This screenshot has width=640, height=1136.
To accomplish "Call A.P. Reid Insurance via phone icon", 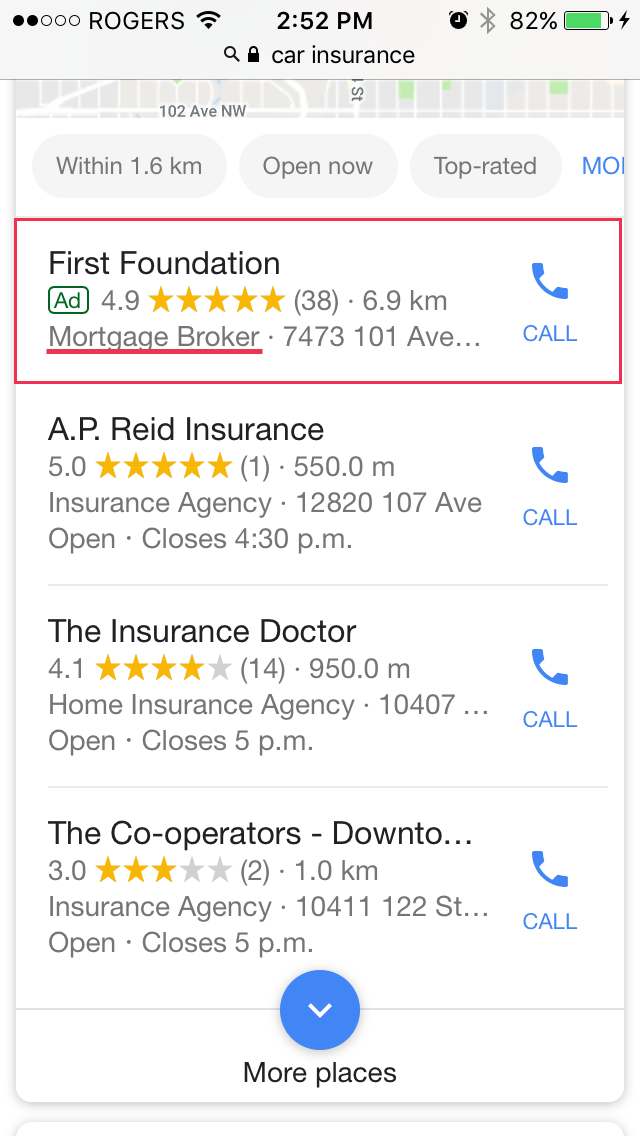I will pyautogui.click(x=549, y=466).
